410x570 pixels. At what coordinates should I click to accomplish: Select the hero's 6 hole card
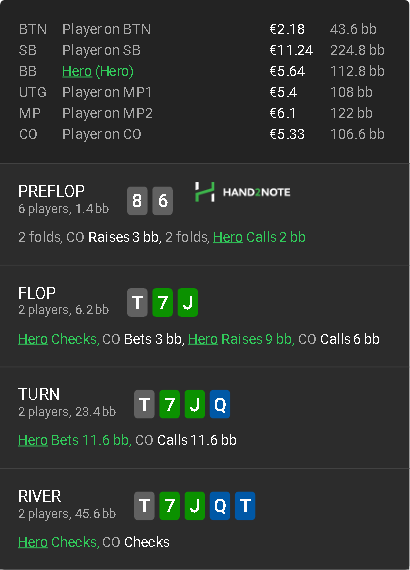162,201
